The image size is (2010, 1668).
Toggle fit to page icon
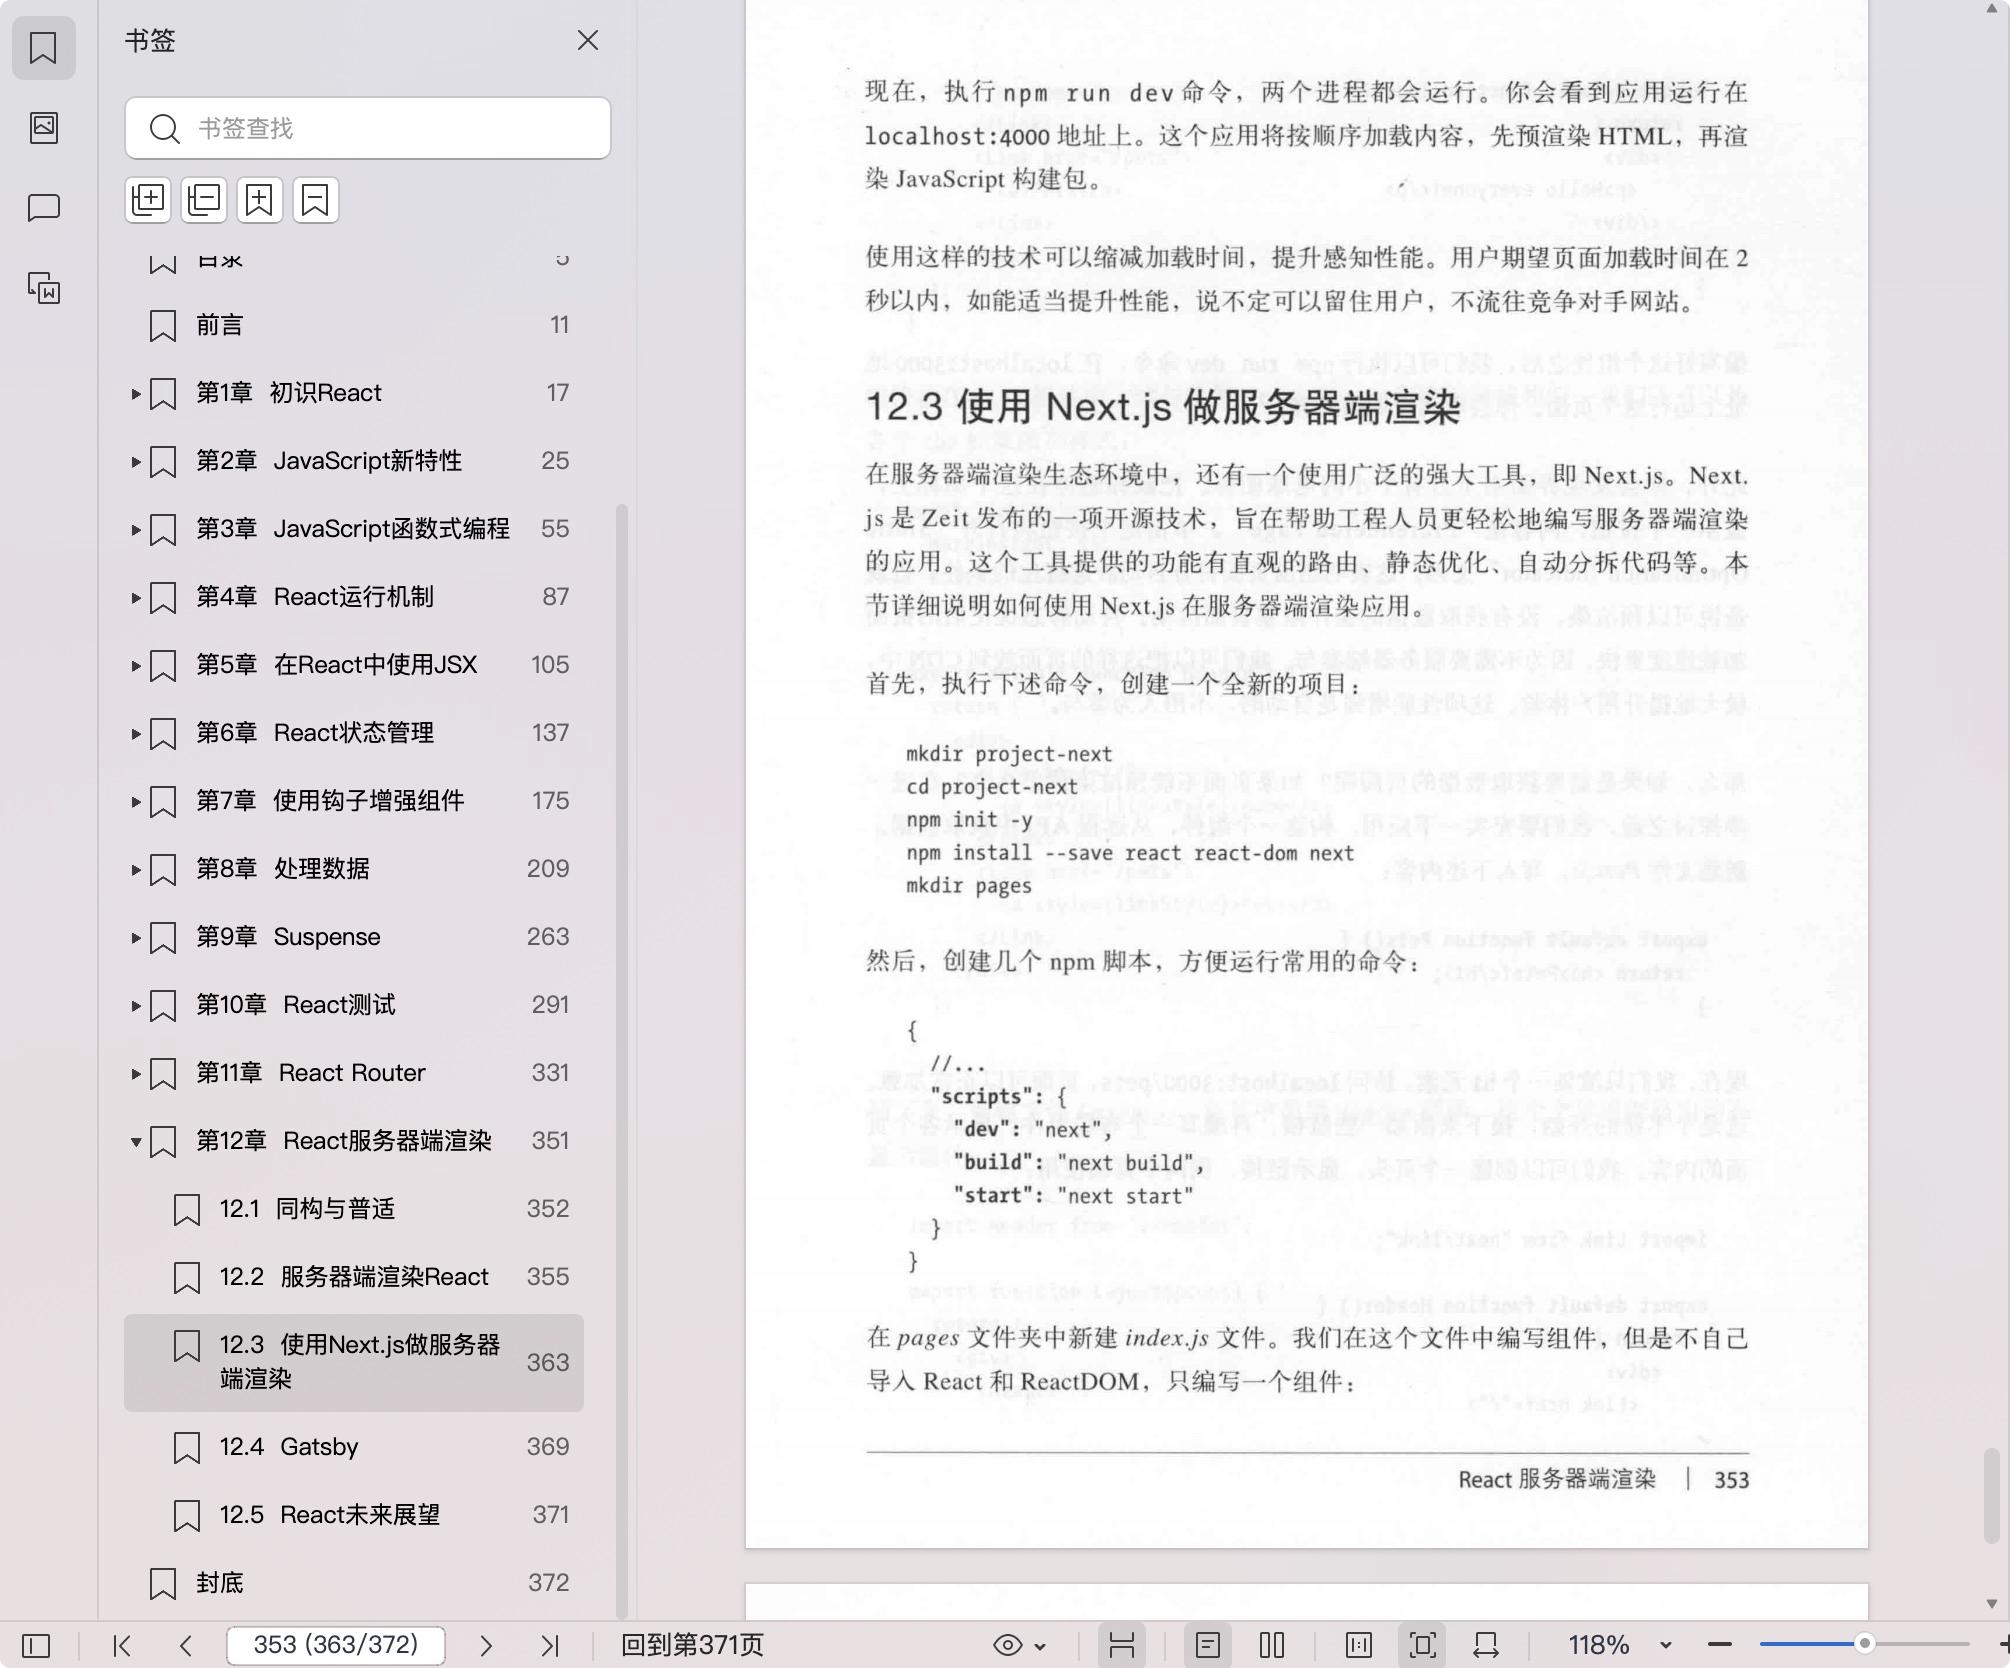click(x=1423, y=1645)
